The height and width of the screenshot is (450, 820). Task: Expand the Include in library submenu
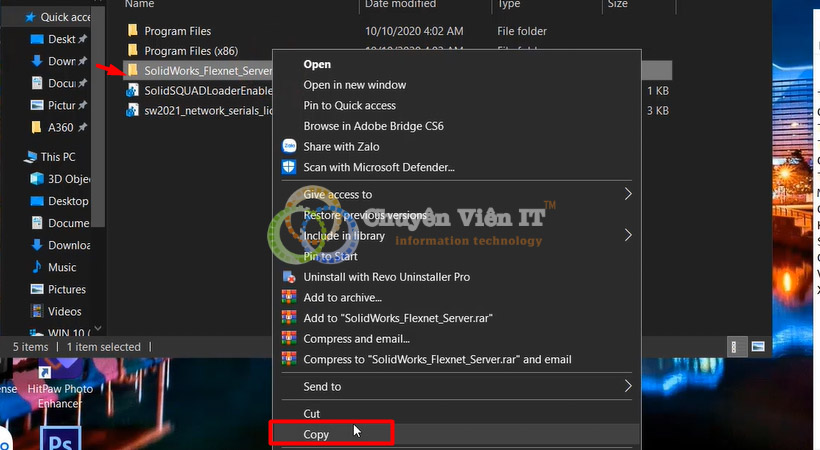coord(628,236)
